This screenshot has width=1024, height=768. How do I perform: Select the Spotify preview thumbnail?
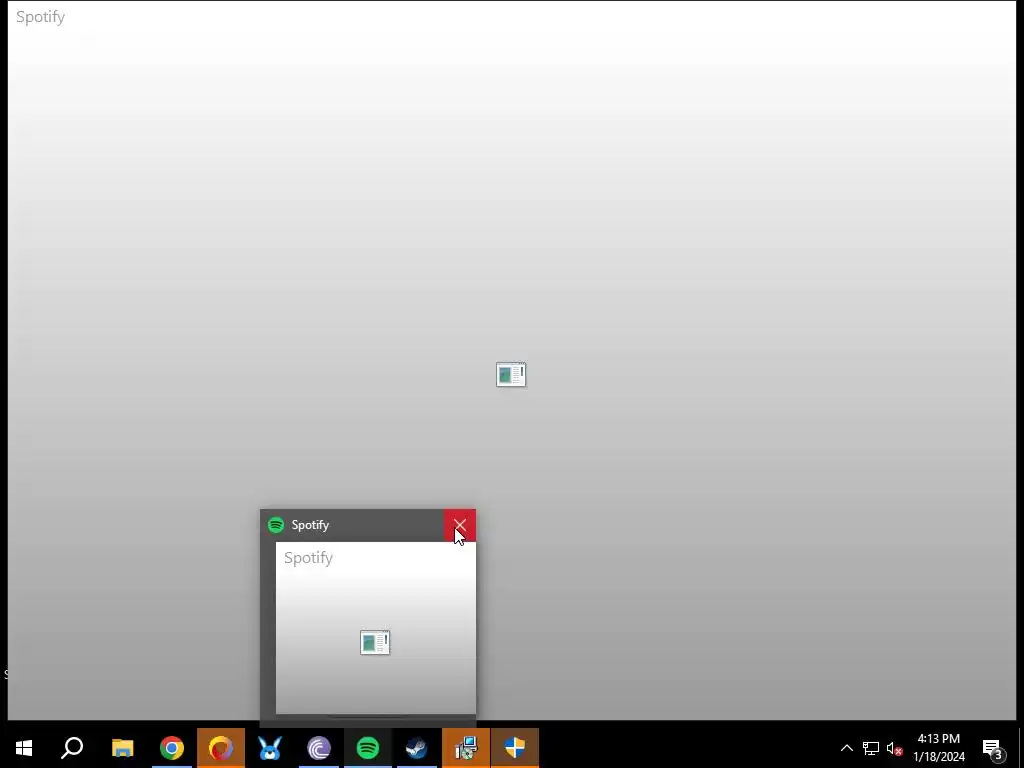(x=376, y=628)
